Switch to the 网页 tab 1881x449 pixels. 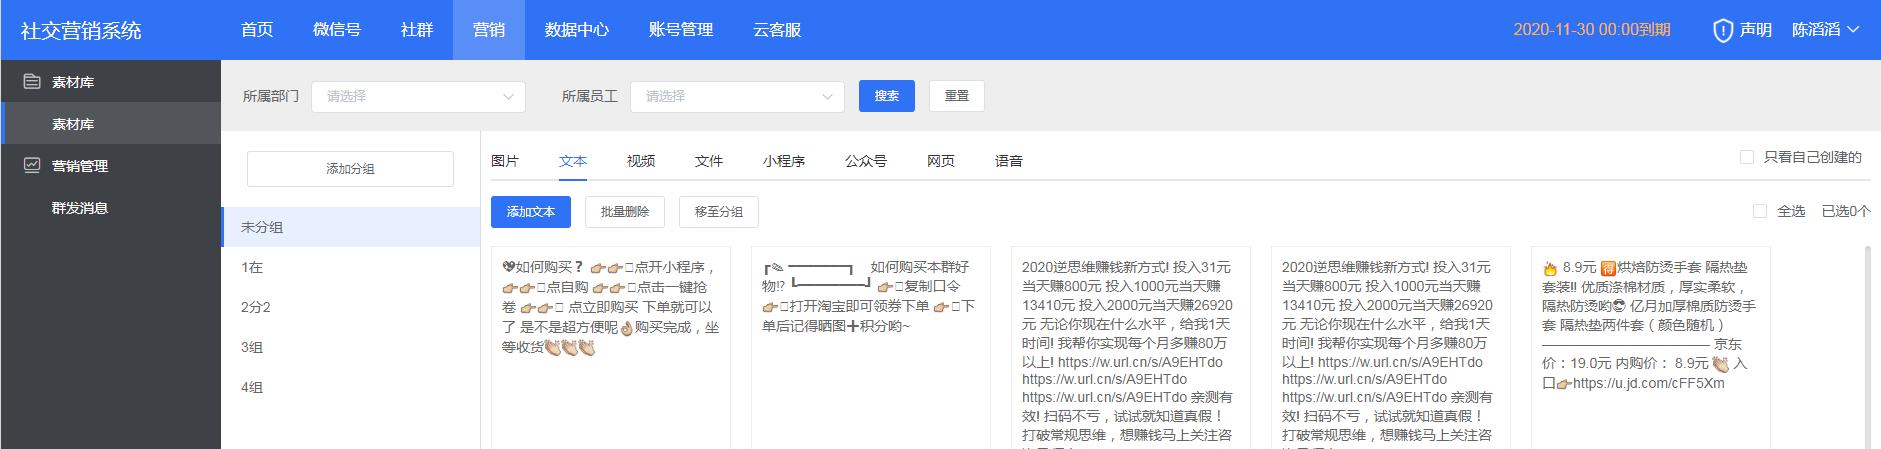941,160
